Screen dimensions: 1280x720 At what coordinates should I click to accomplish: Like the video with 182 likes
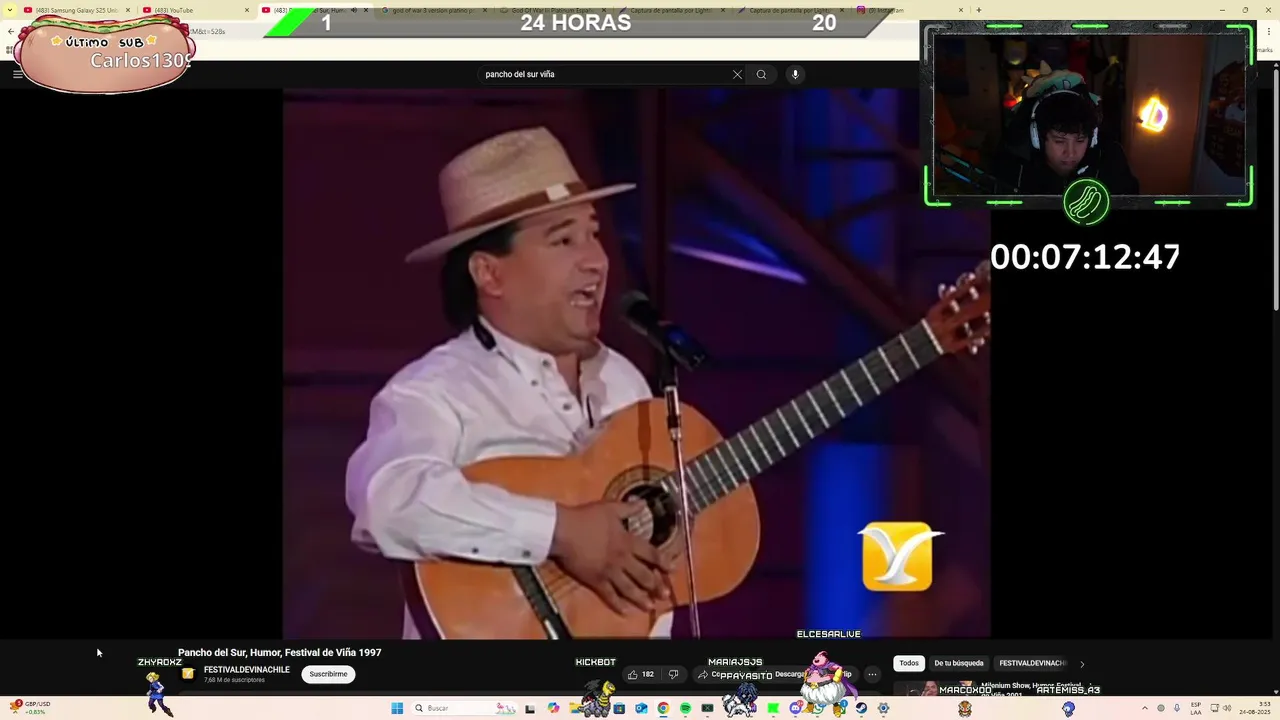(640, 674)
